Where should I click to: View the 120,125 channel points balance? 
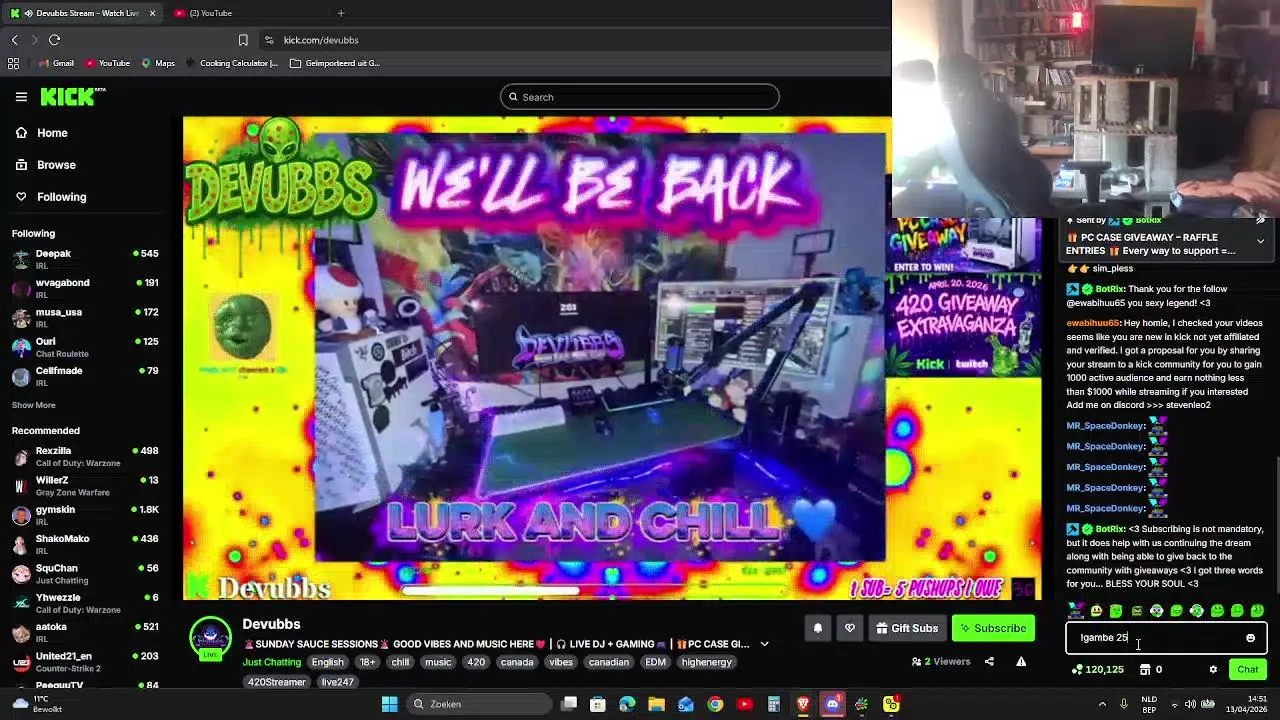1097,670
